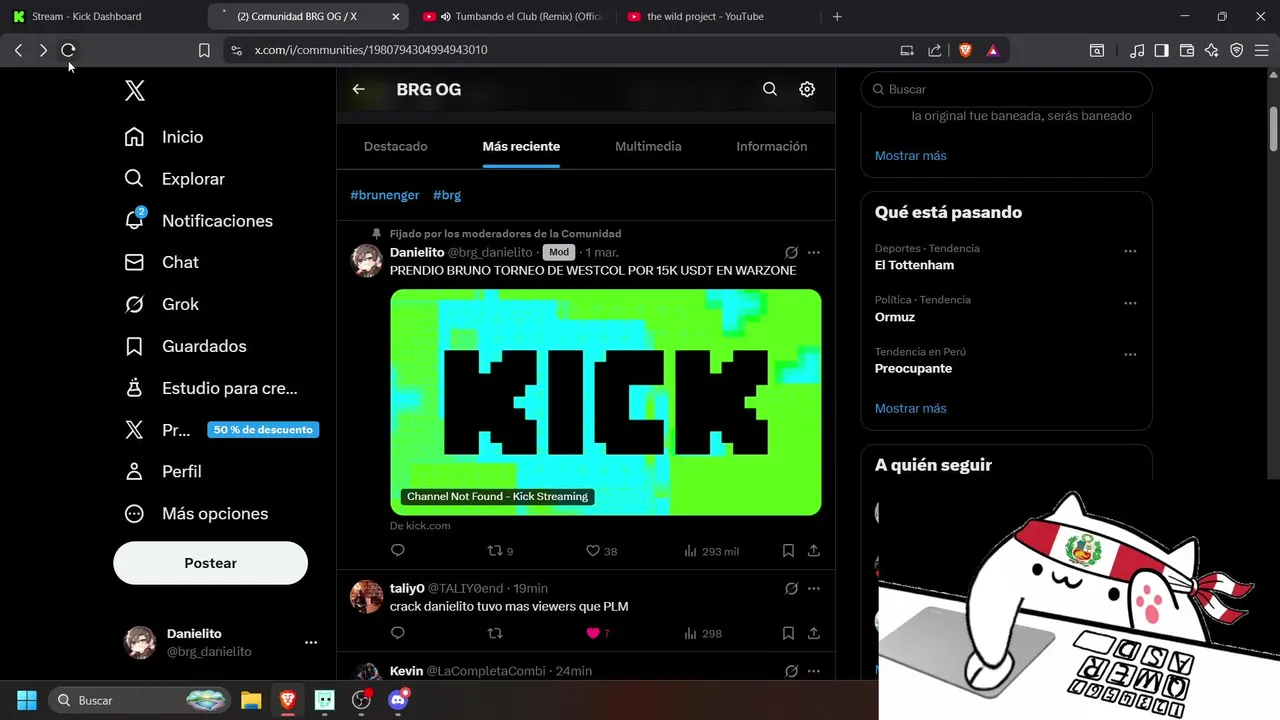Image resolution: width=1280 pixels, height=720 pixels.
Task: Click the browser address bar URL
Action: pyautogui.click(x=371, y=50)
